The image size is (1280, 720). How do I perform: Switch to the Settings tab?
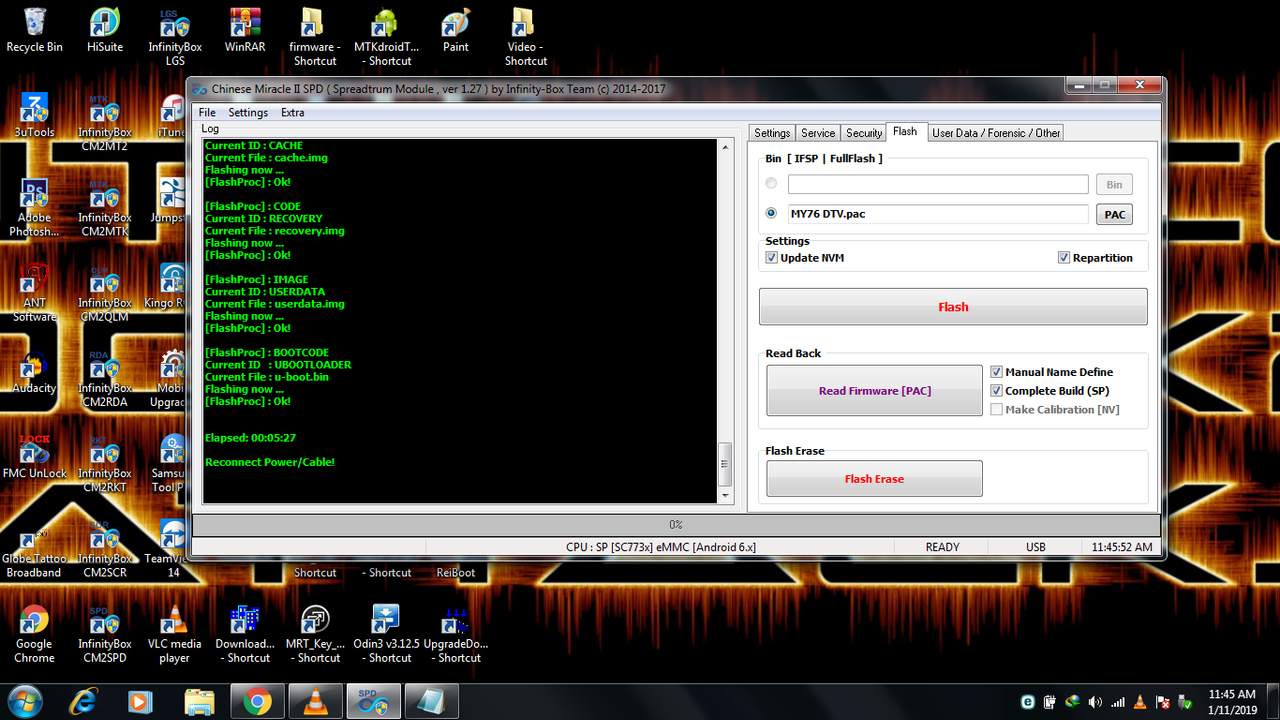(x=772, y=133)
